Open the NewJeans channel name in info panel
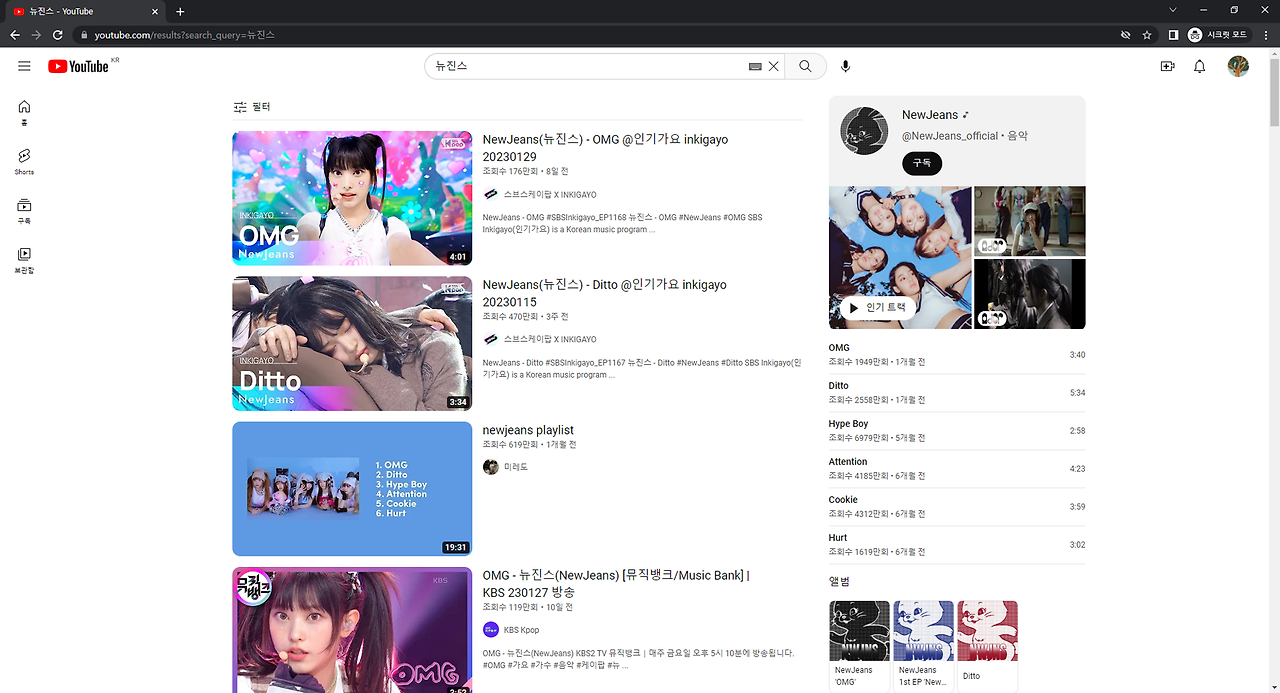This screenshot has width=1280, height=693. click(930, 115)
